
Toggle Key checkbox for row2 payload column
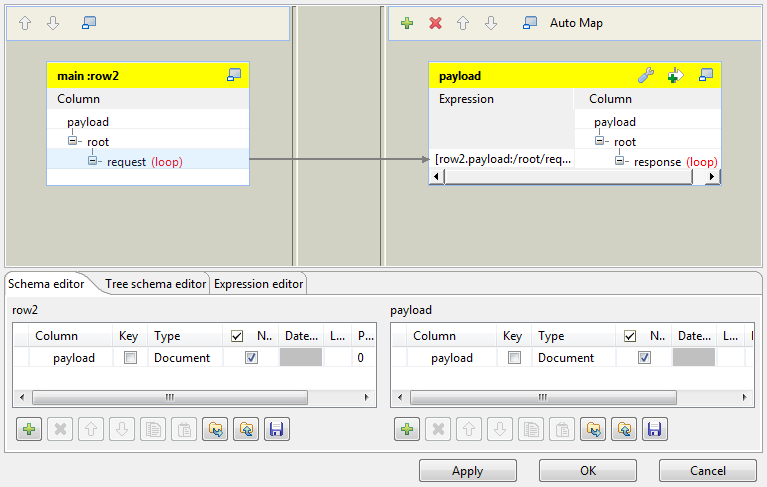tap(130, 358)
